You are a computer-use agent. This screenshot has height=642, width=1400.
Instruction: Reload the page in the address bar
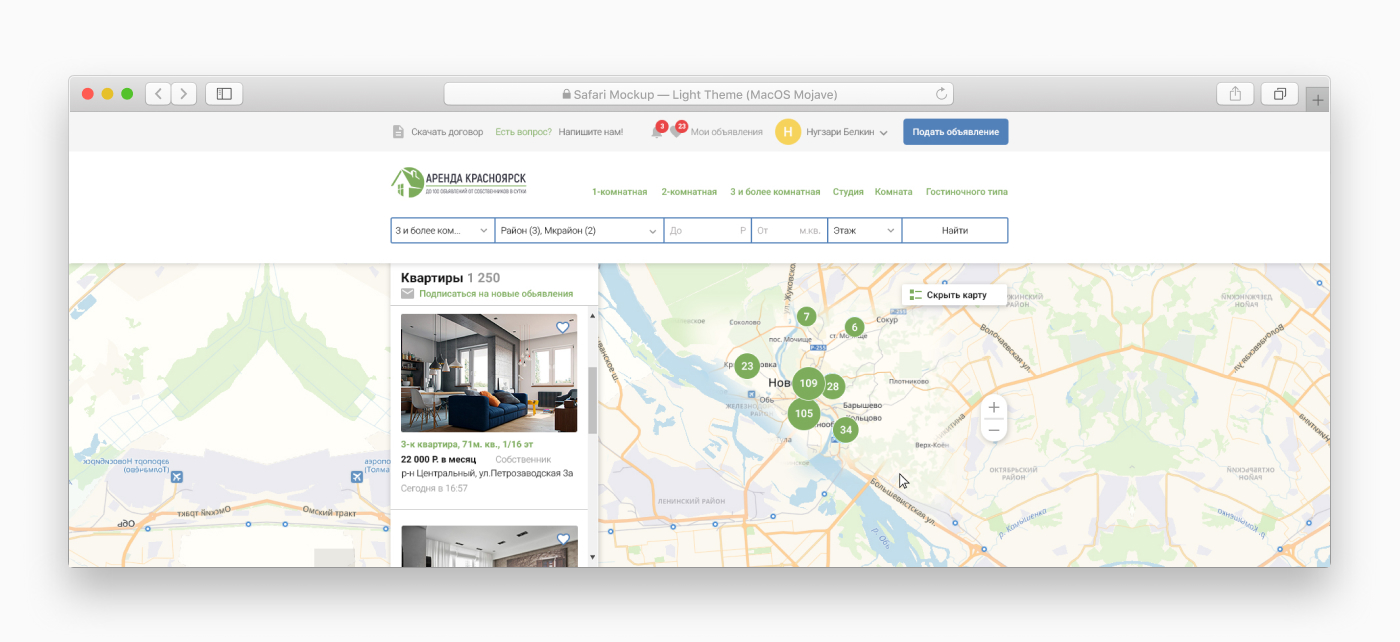click(x=941, y=94)
